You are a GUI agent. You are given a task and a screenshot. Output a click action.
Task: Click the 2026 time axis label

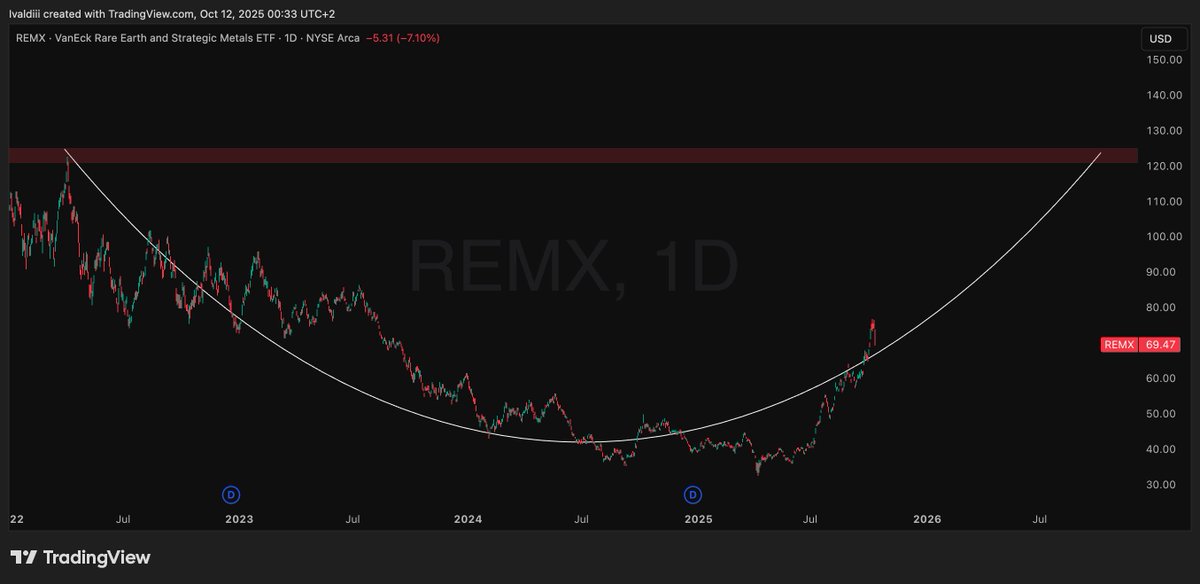click(927, 519)
